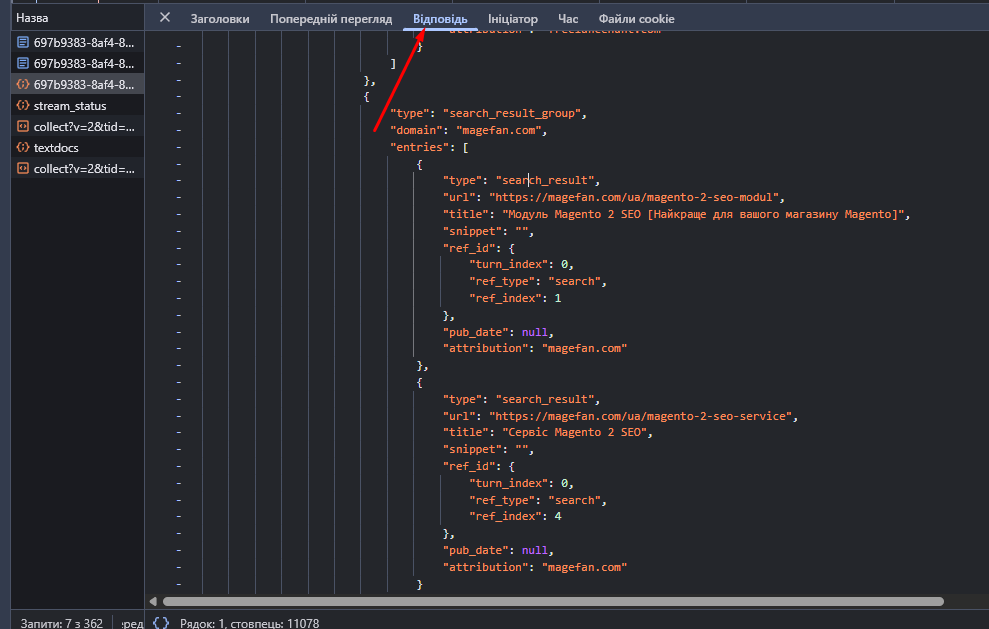Sort requests by Назва column header
The width and height of the screenshot is (989, 629).
pos(32,18)
